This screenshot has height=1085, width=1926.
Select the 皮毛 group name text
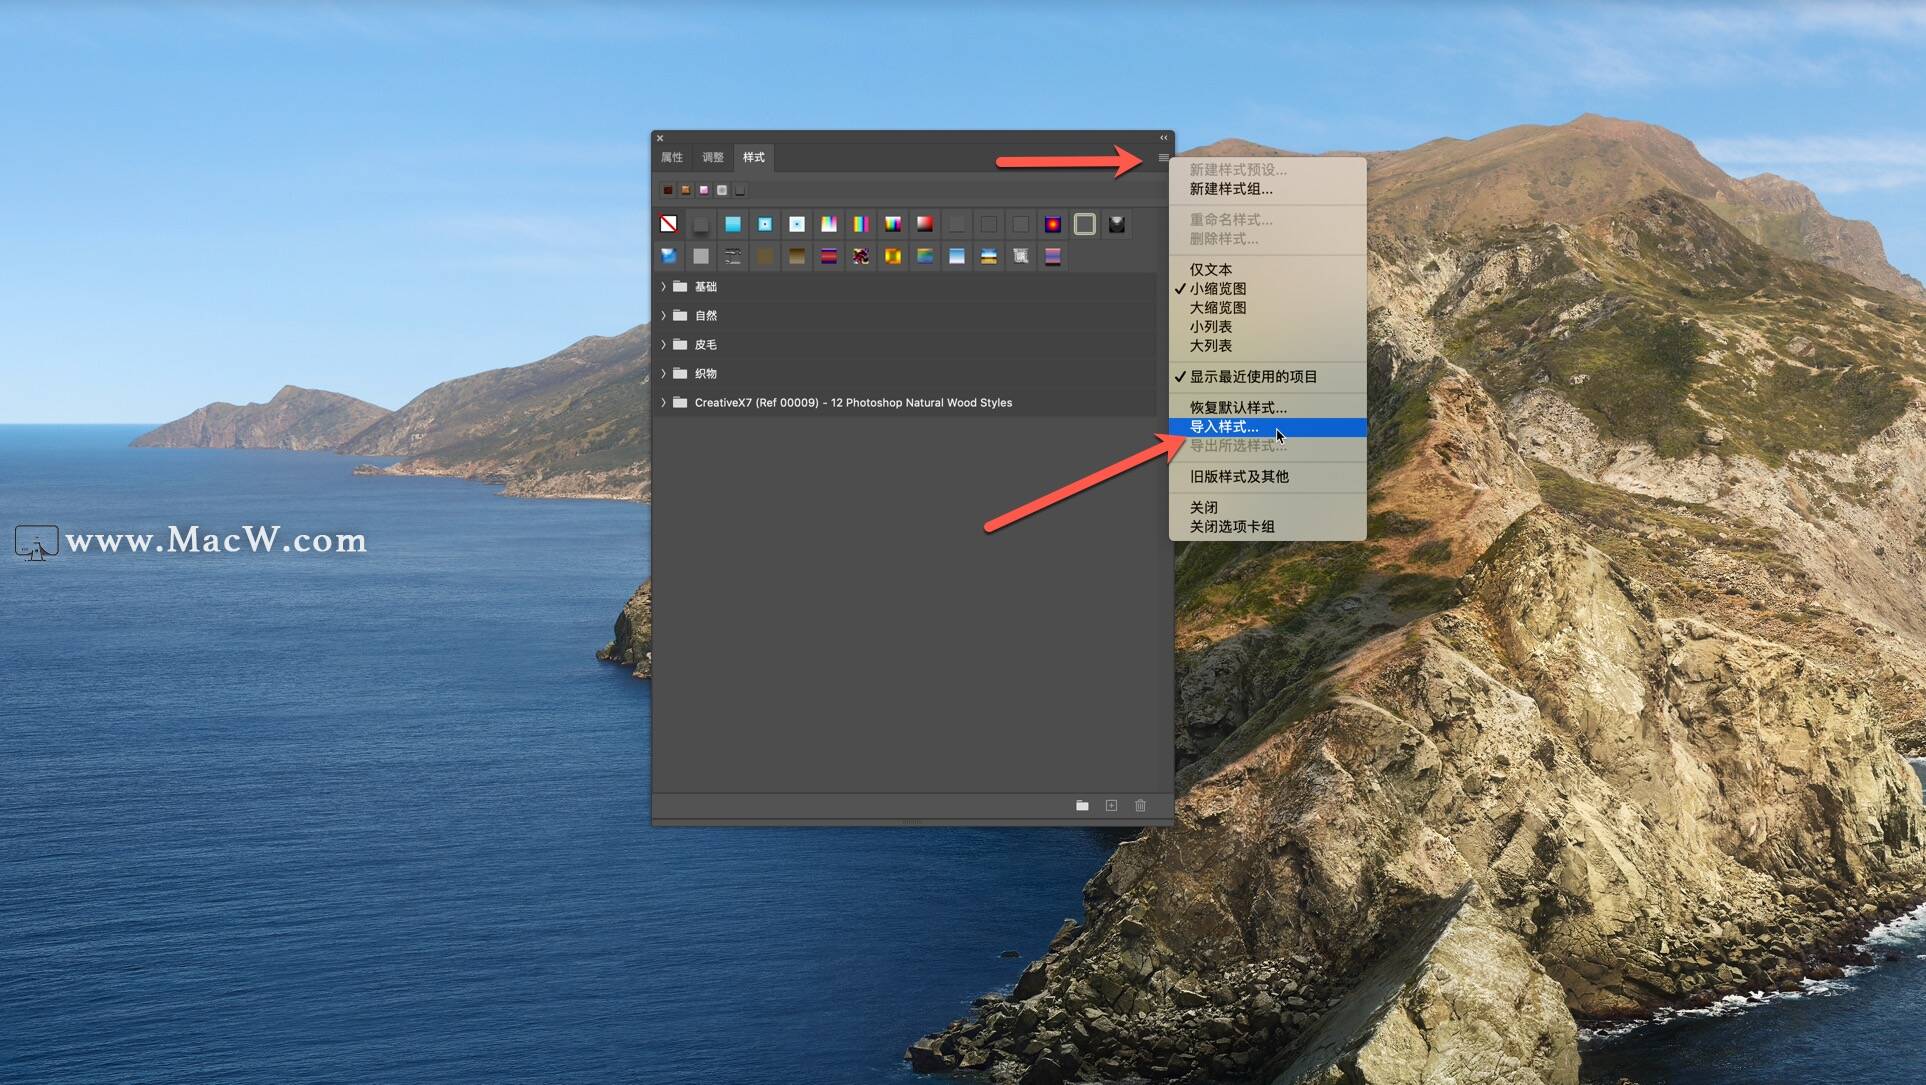tap(706, 344)
